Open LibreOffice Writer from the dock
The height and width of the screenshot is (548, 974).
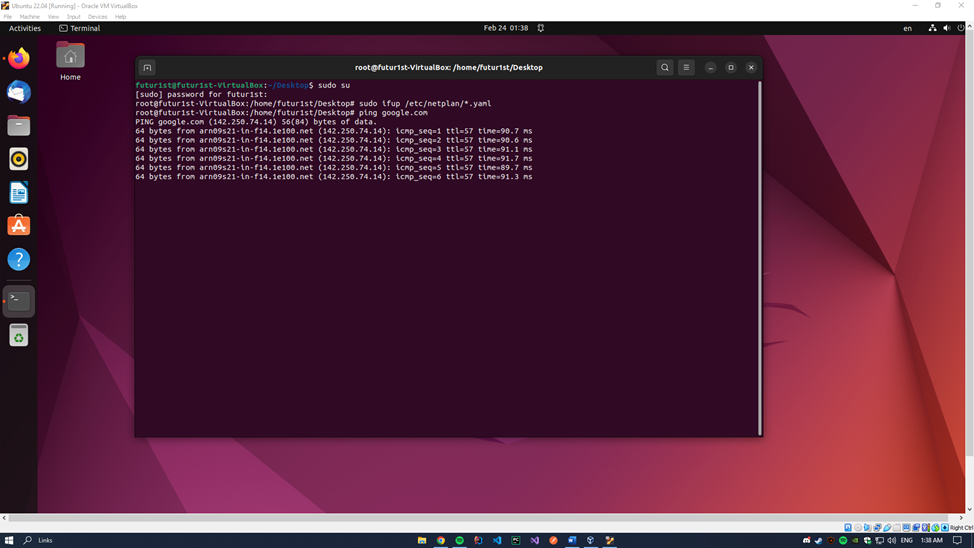coord(19,193)
